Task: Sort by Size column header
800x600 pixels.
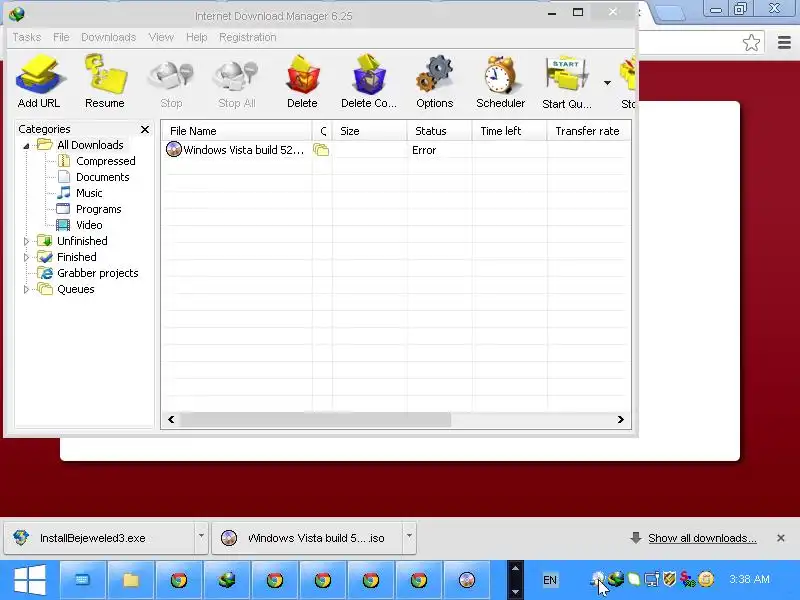Action: 369,131
